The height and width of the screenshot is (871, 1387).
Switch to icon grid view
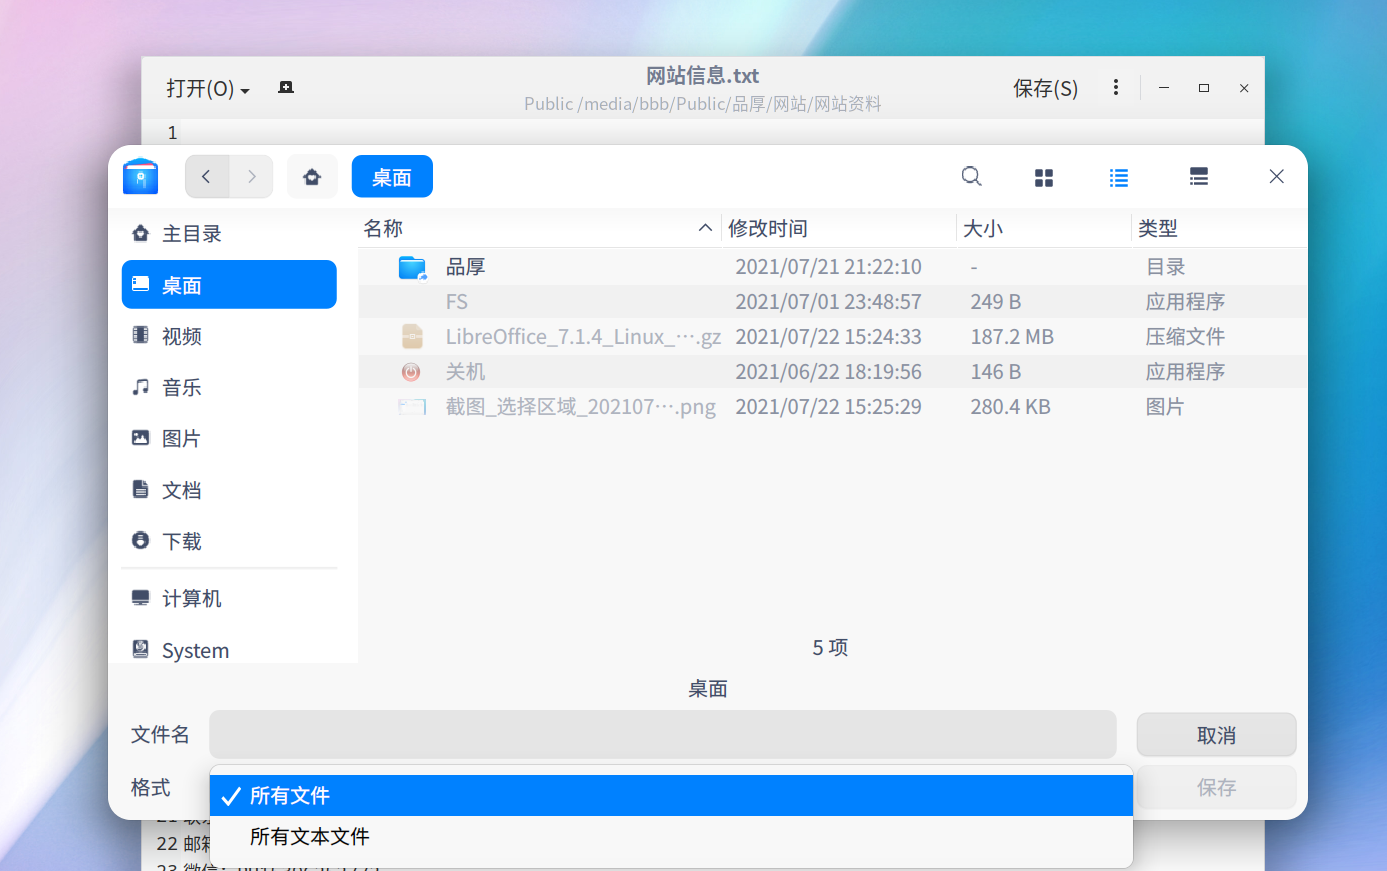point(1044,177)
